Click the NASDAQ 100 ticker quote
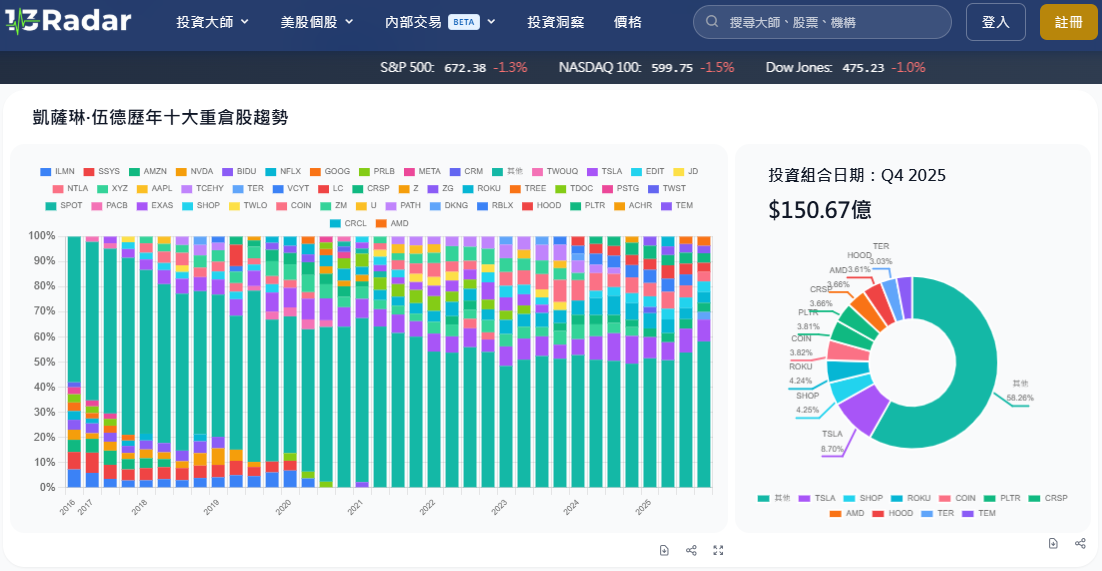This screenshot has height=571, width=1102. (647, 68)
